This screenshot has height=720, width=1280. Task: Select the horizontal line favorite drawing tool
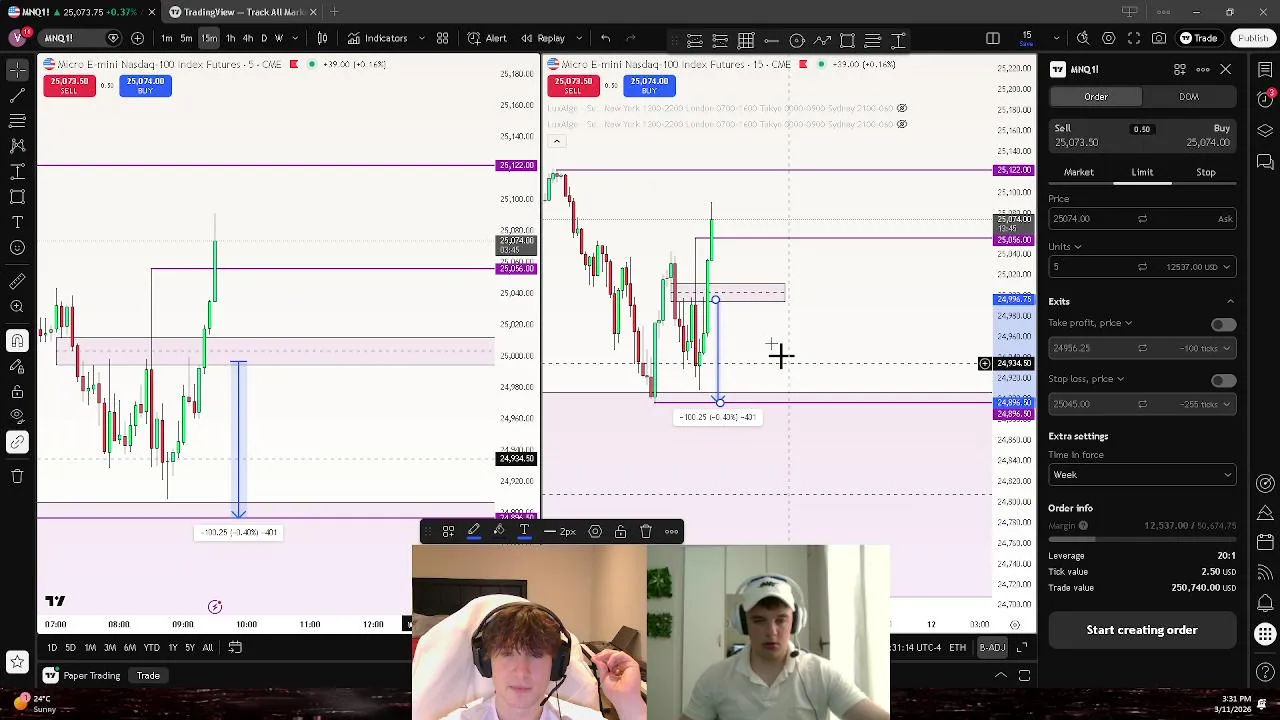coord(771,40)
